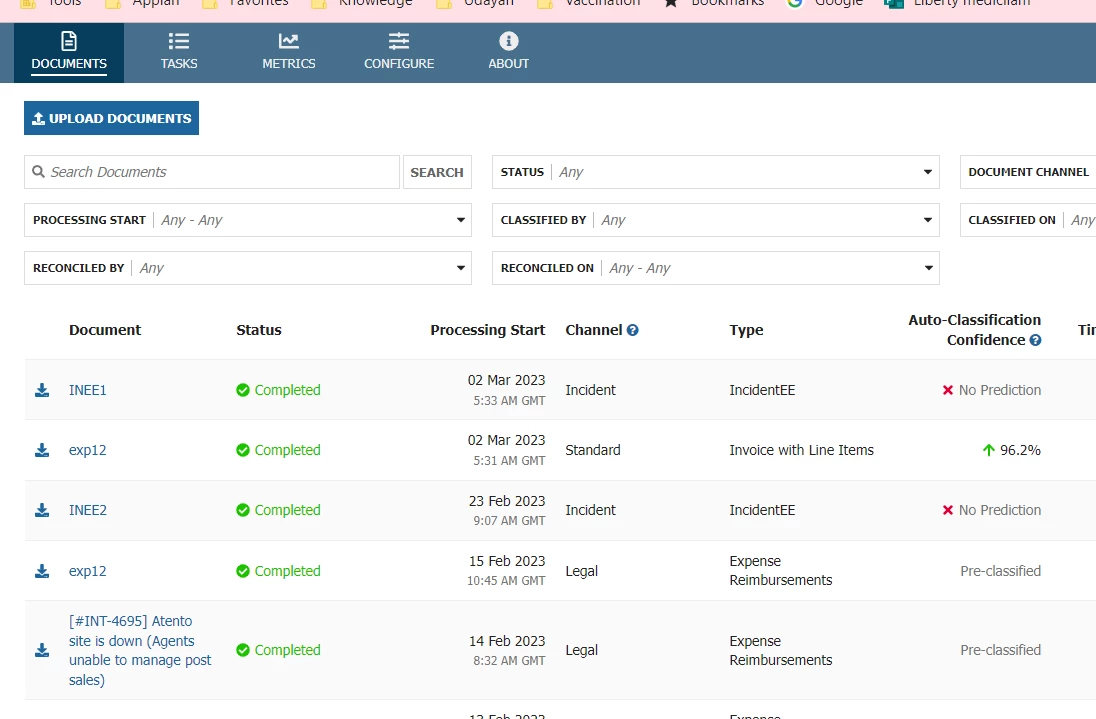The height and width of the screenshot is (719, 1096).
Task: Click the 23 Feb 2023 processing start cell
Action: [507, 510]
